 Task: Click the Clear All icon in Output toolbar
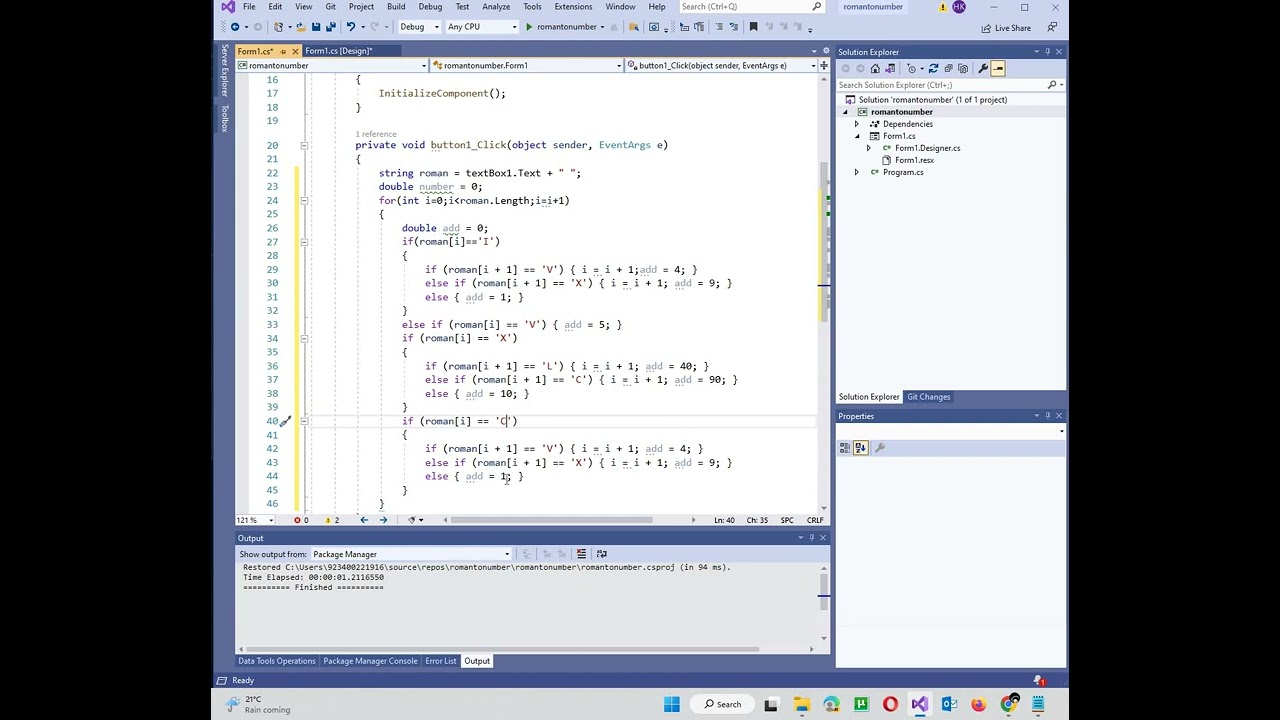tap(581, 554)
